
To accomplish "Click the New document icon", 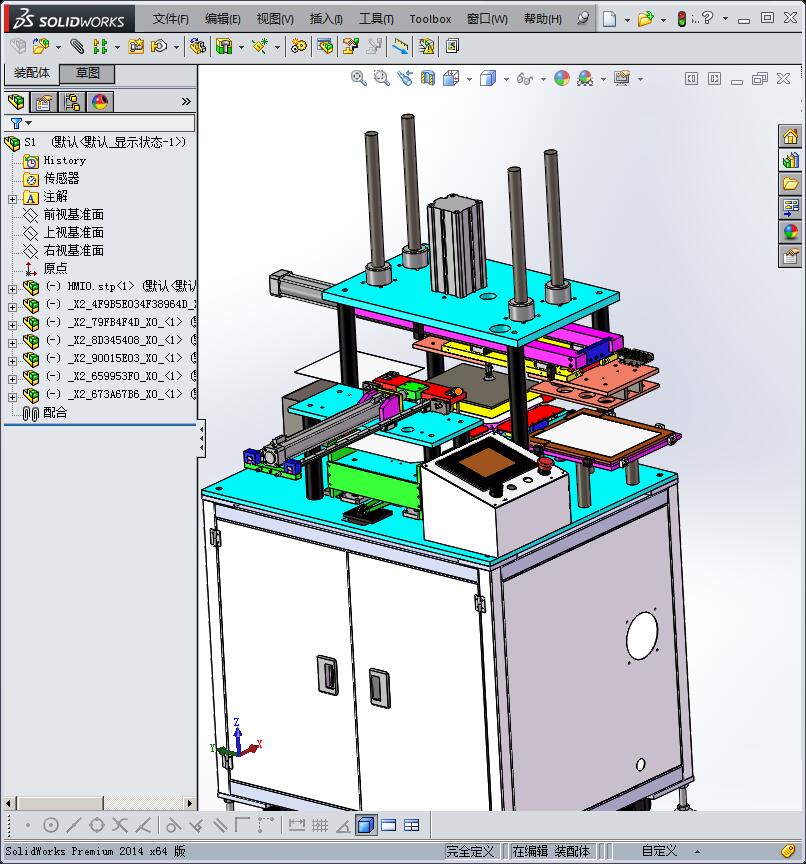I will (609, 19).
